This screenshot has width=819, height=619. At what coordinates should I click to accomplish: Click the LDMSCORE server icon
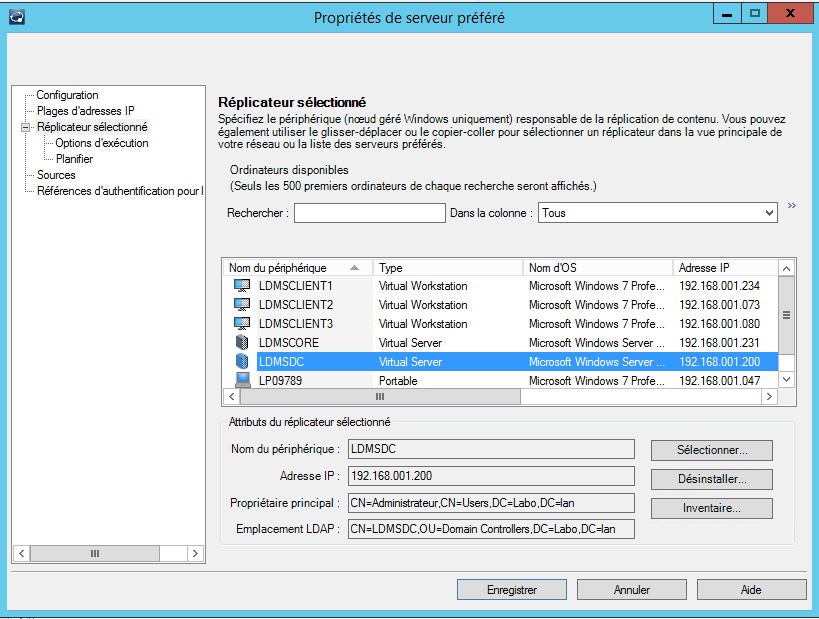241,343
